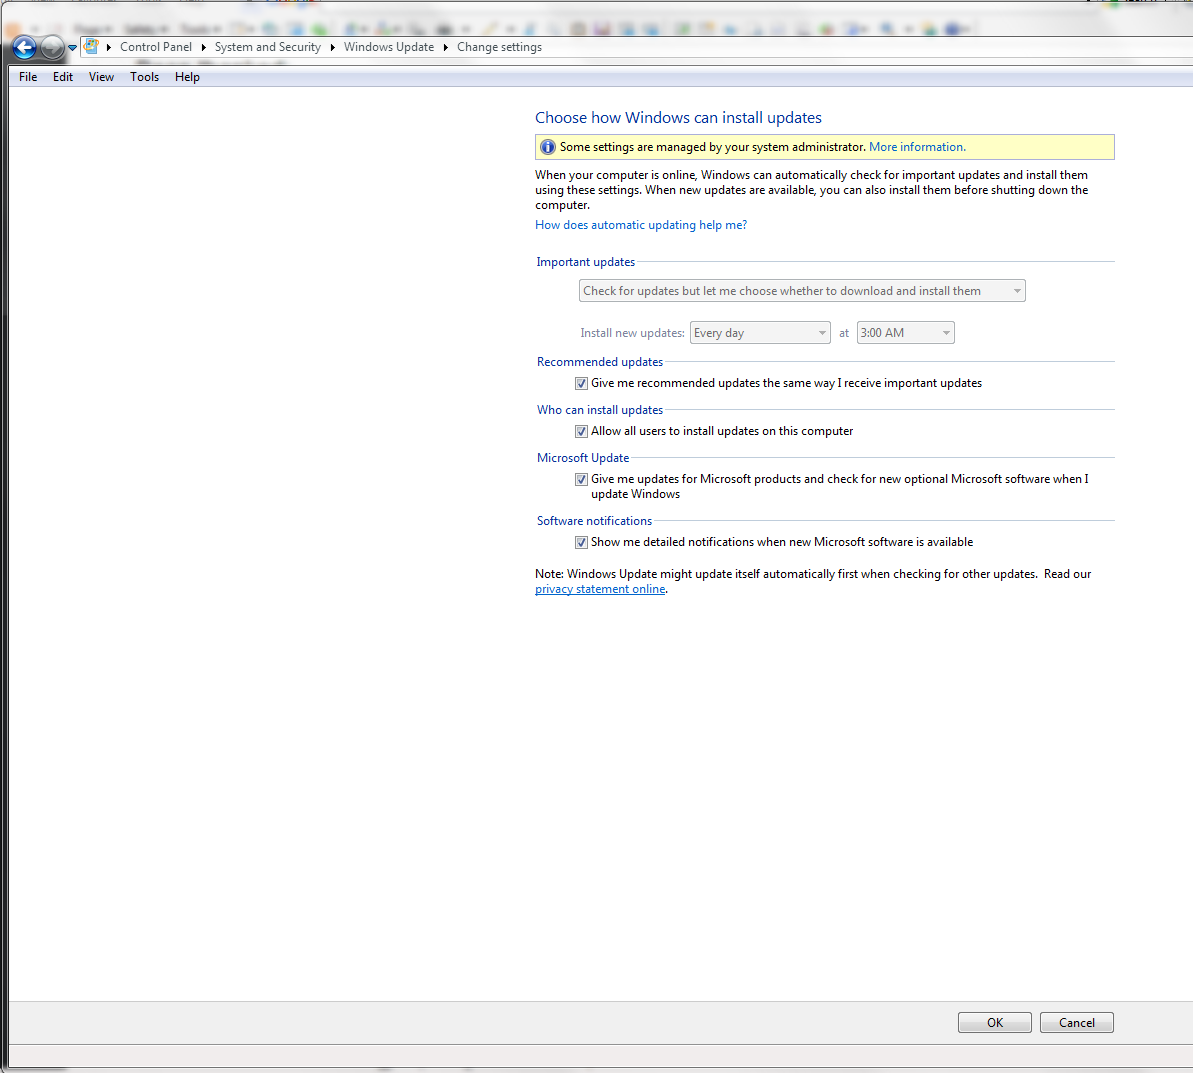Open the privacy statement online link
Screen dimensions: 1193x1073
click(600, 589)
